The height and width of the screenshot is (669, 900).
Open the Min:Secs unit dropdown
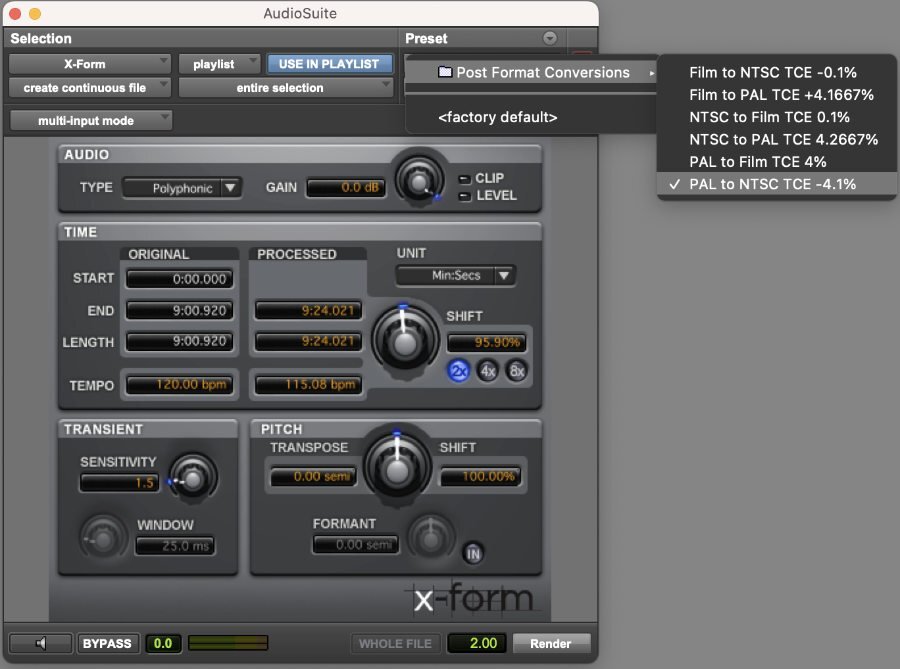pyautogui.click(x=456, y=275)
